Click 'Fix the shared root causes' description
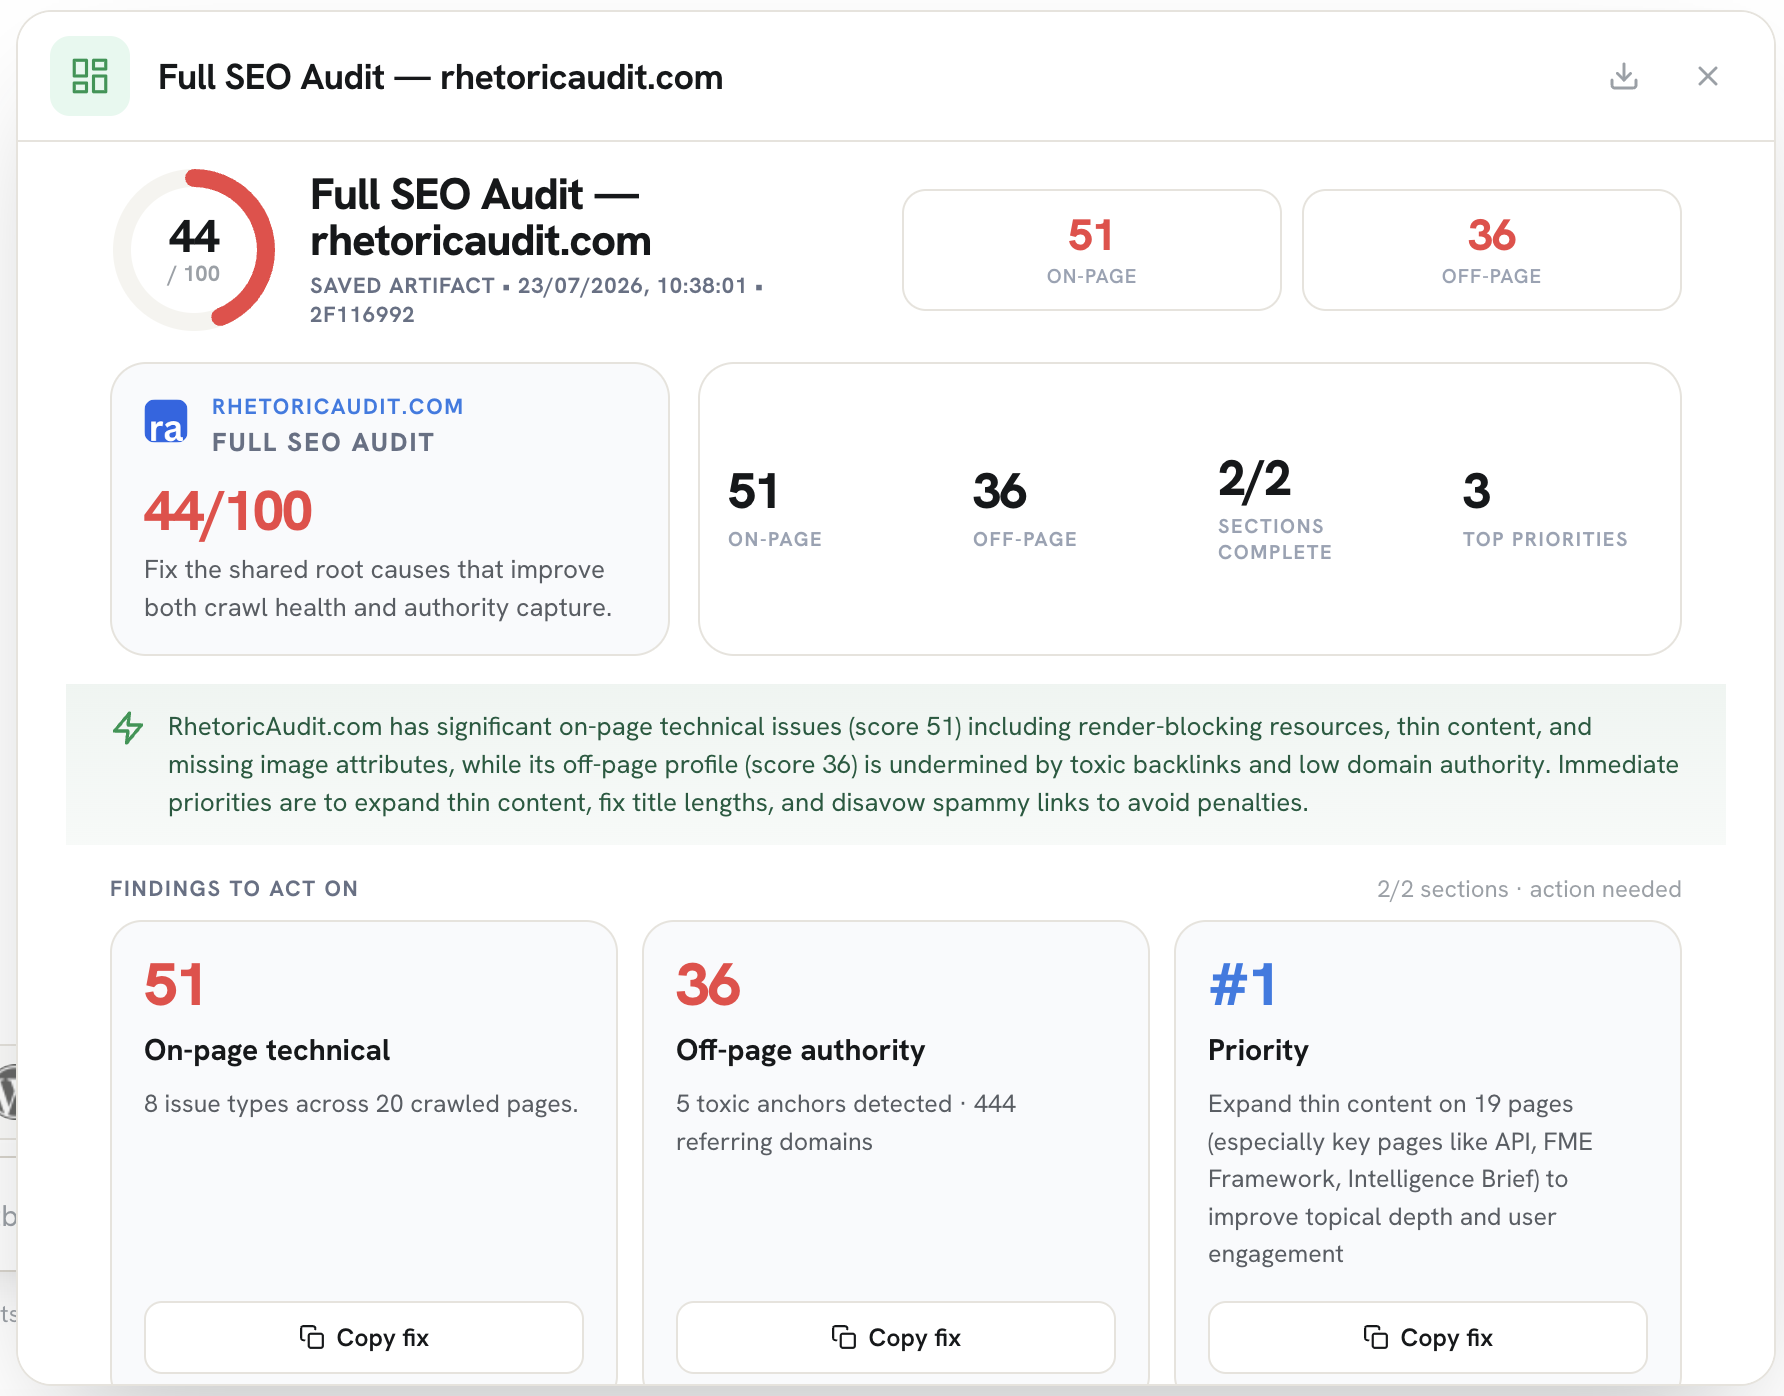Screen dimensions: 1784x1396 pos(378,588)
